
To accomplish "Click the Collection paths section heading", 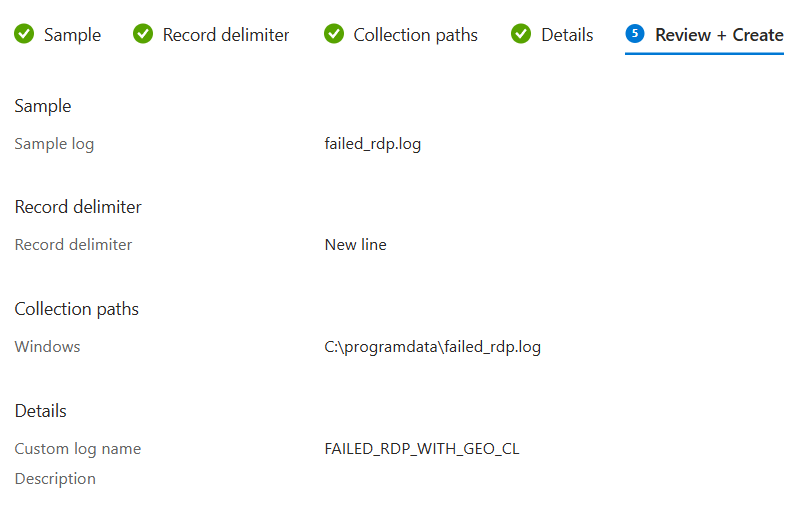I will pyautogui.click(x=77, y=309).
